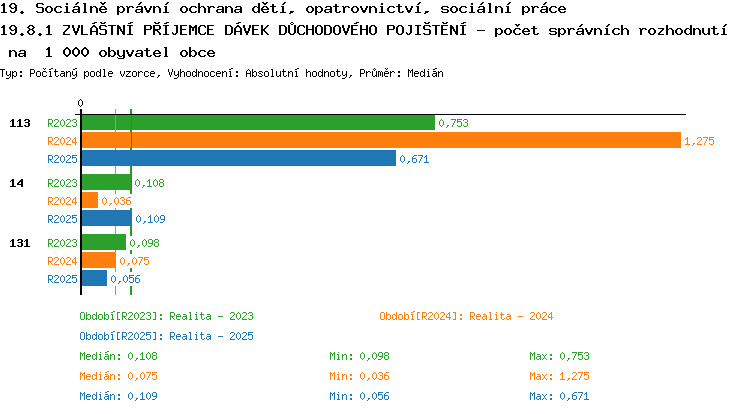
Task: Click the green Medián: 0,108 statistic
Action: coord(118,356)
